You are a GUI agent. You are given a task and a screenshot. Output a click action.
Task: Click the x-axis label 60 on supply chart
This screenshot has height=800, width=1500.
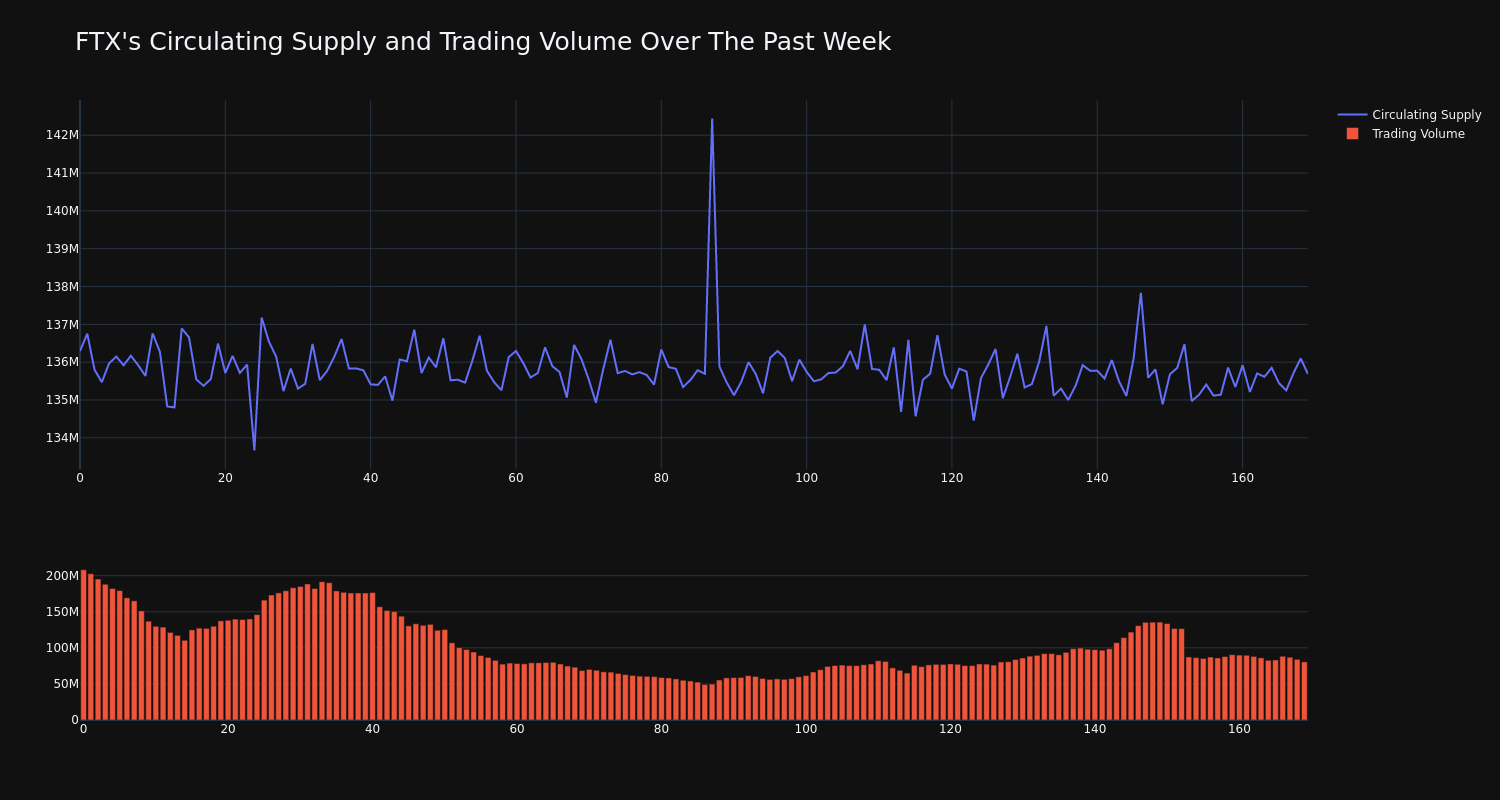point(516,478)
